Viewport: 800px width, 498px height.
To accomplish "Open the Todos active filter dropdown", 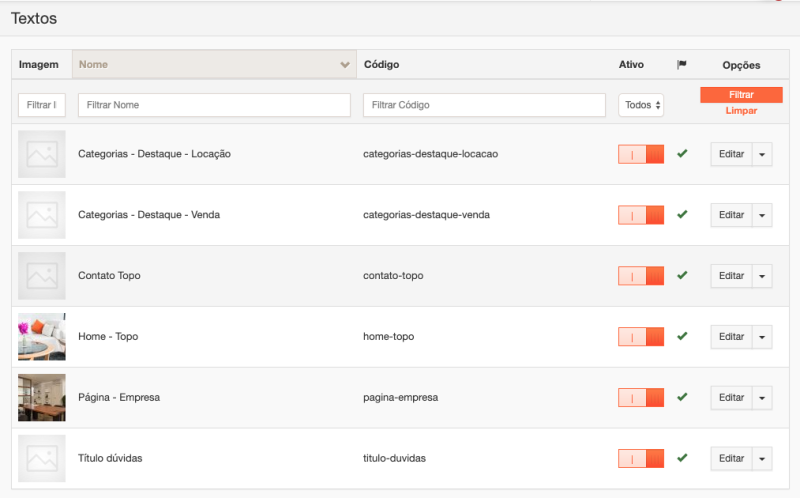I will [641, 105].
